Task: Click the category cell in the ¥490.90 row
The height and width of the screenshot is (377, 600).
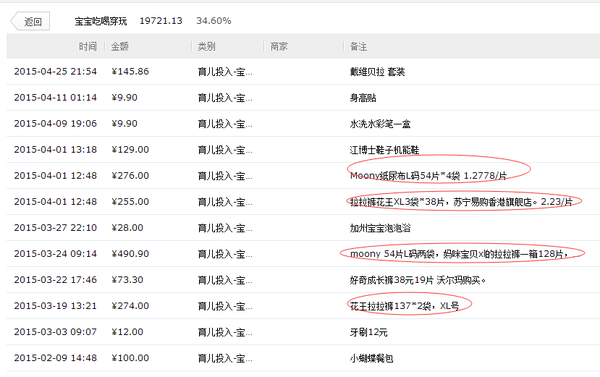Action: pyautogui.click(x=225, y=254)
